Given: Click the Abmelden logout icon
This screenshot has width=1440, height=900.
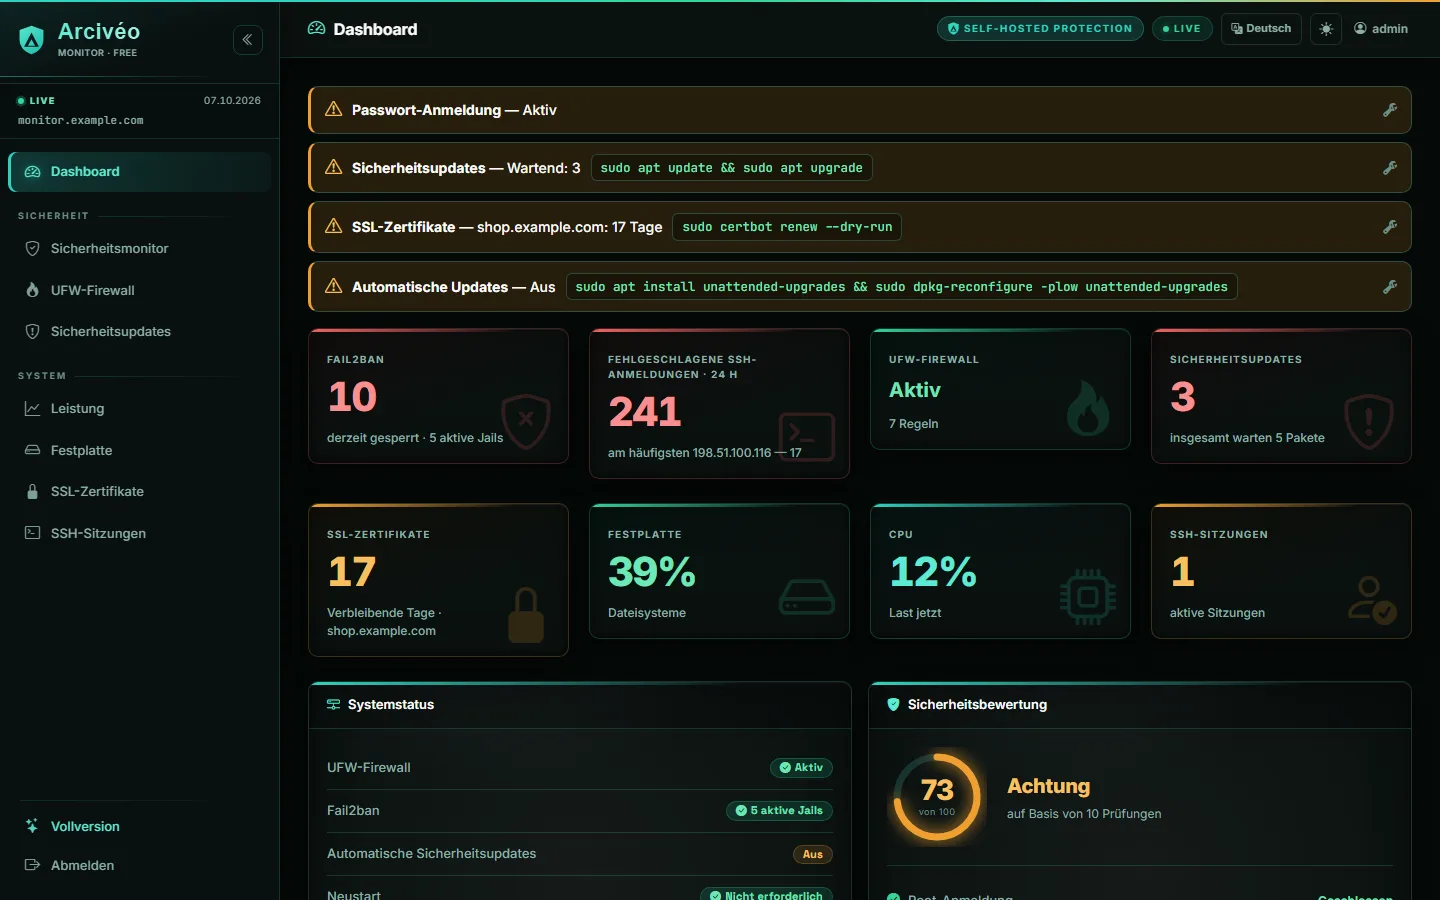Looking at the screenshot, I should click(32, 866).
